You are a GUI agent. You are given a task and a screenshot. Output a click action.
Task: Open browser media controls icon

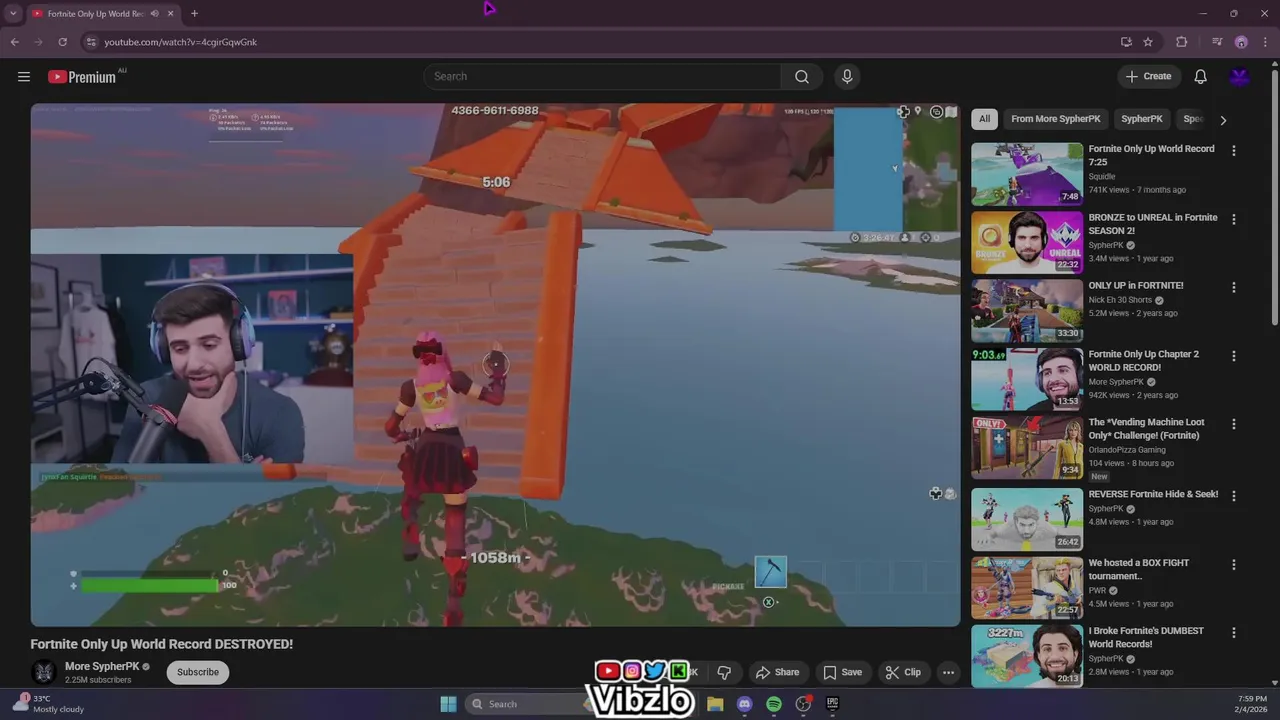pyautogui.click(x=1217, y=42)
